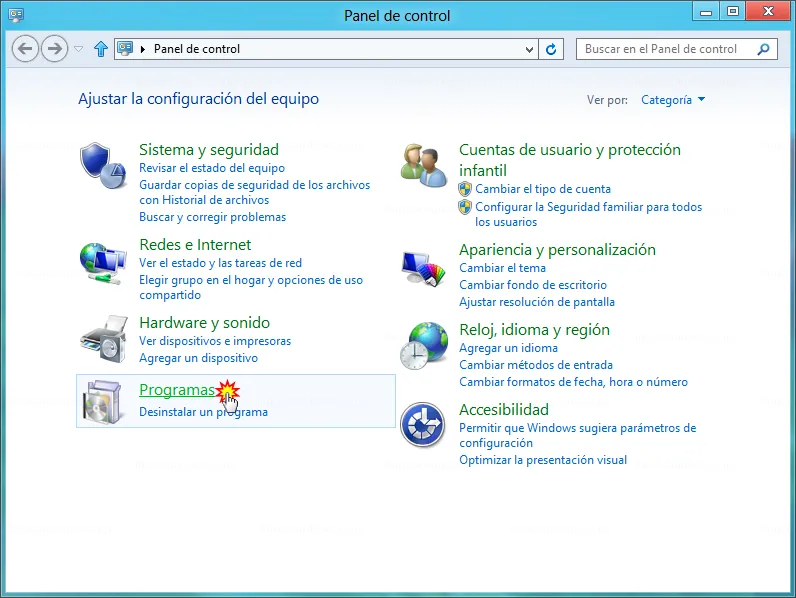Minimize the Panel de control window
Viewport: 796px width, 598px height.
click(706, 11)
